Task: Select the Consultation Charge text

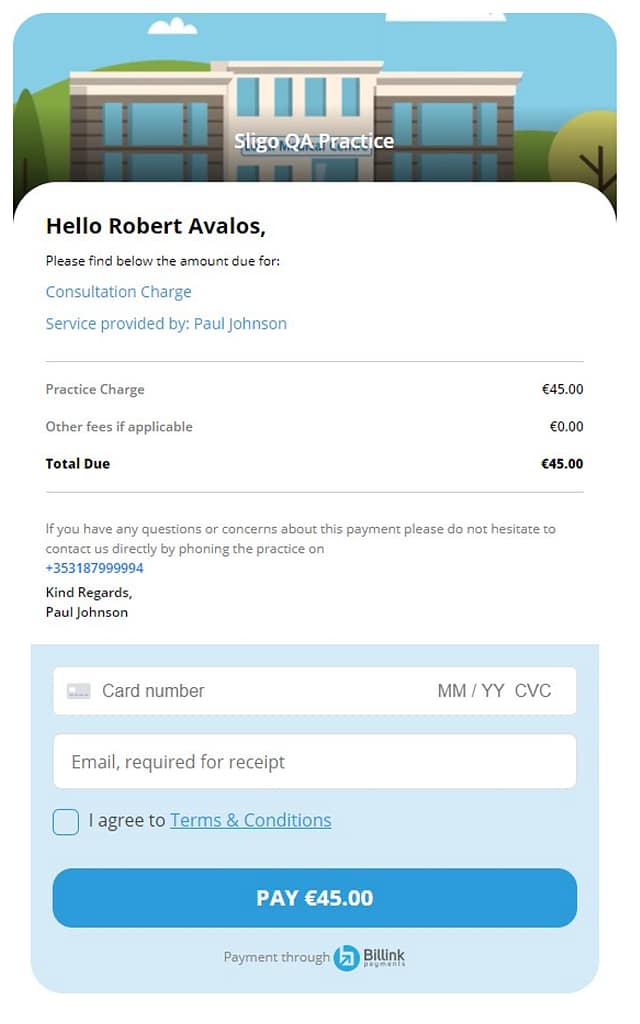Action: pos(118,292)
